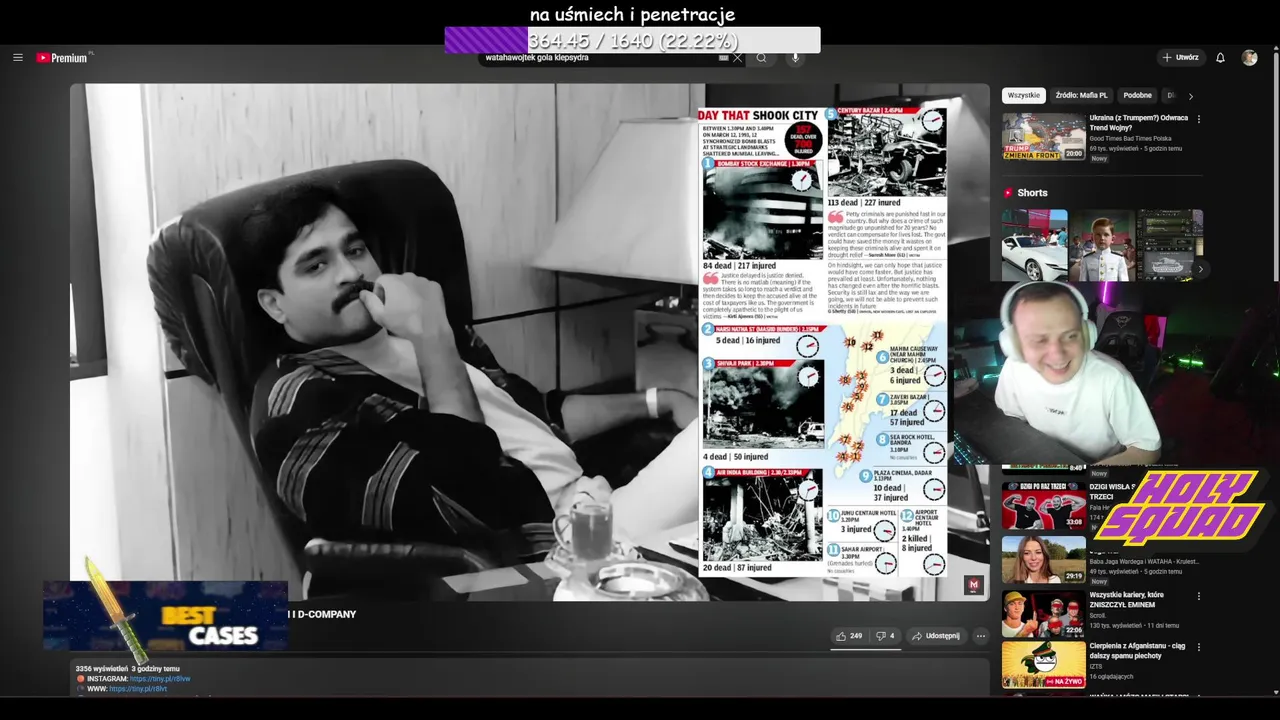Dislike the video with thumbs-down icon

[885, 636]
